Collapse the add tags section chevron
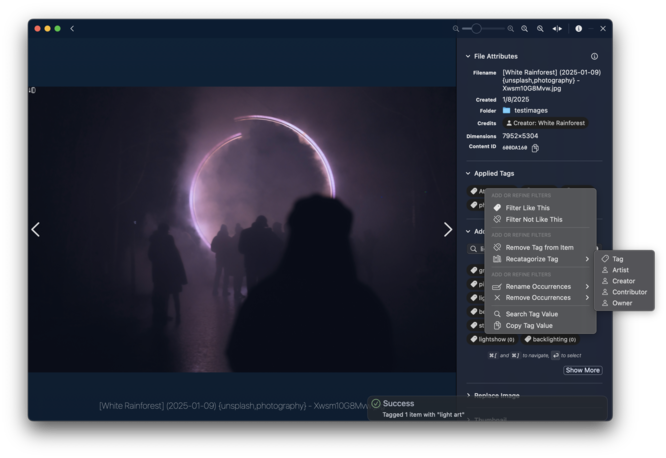The height and width of the screenshot is (458, 666). [x=468, y=232]
